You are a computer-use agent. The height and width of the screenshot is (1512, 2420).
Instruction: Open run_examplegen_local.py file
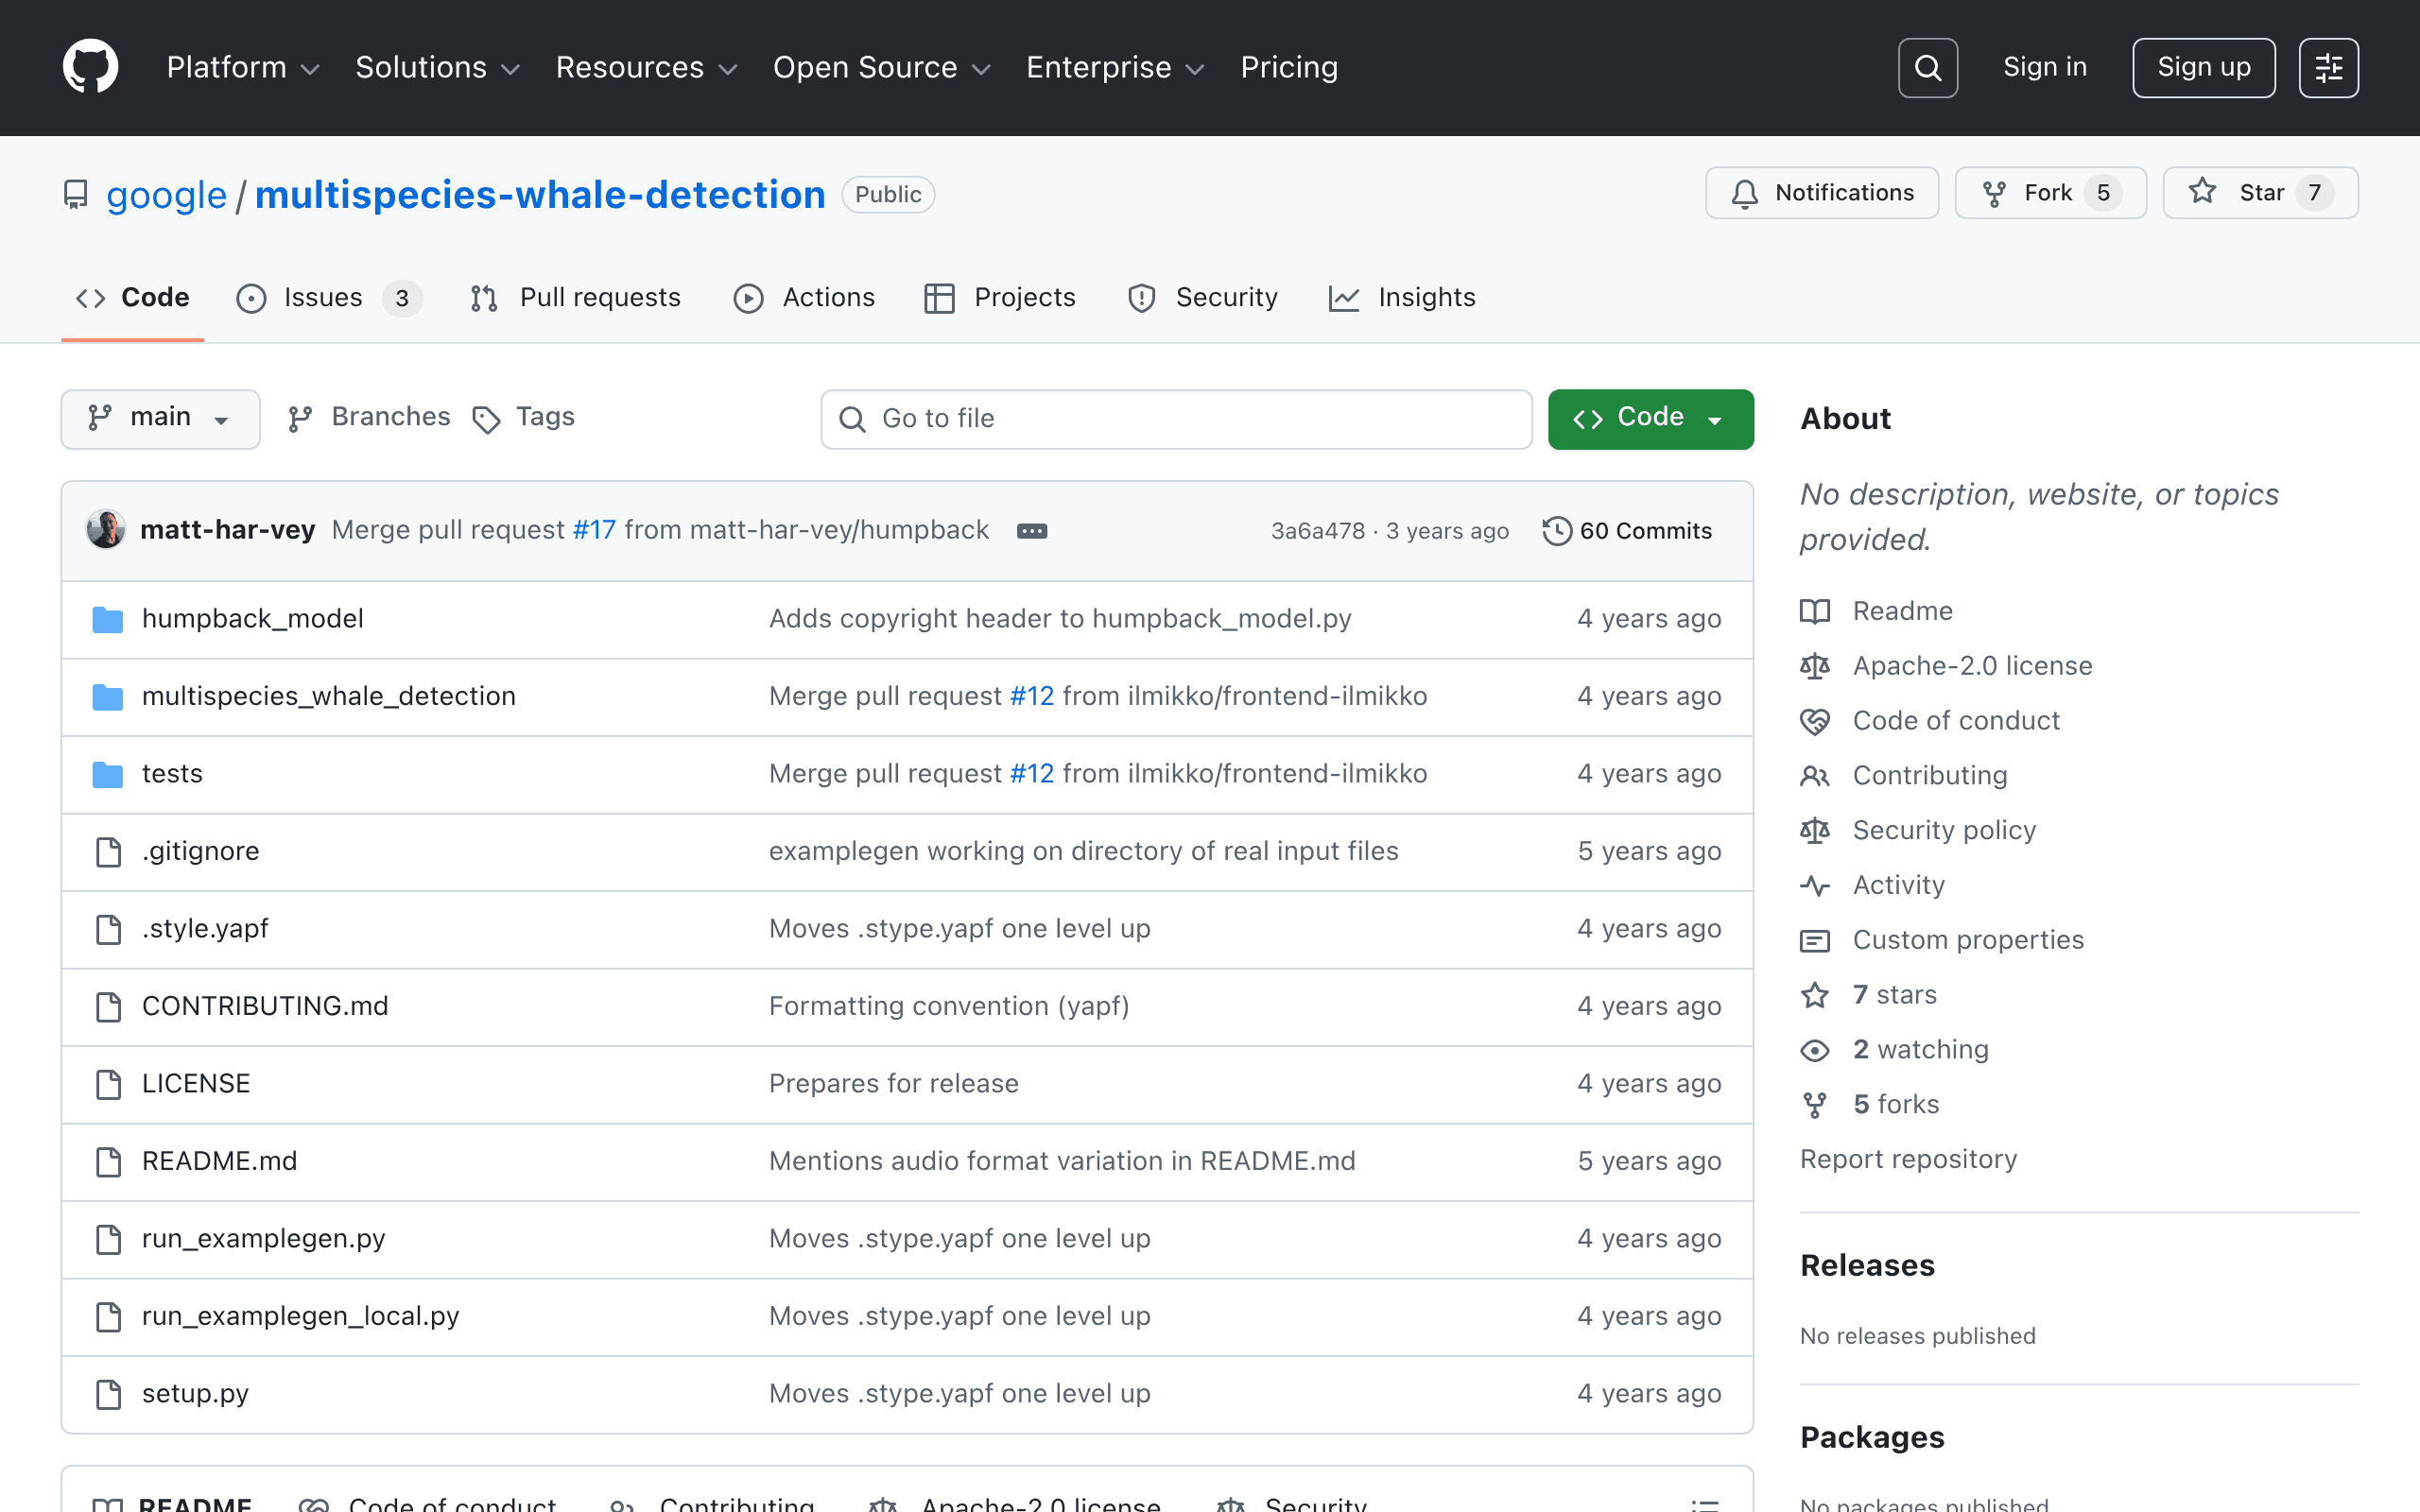coord(300,1316)
